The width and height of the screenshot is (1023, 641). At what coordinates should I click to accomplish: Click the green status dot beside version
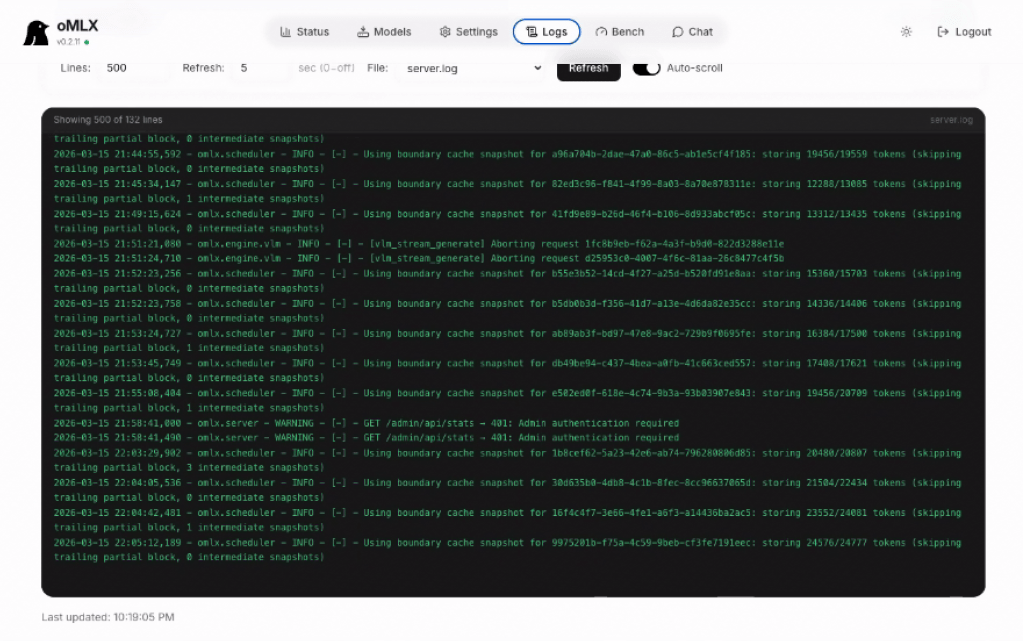(87, 43)
